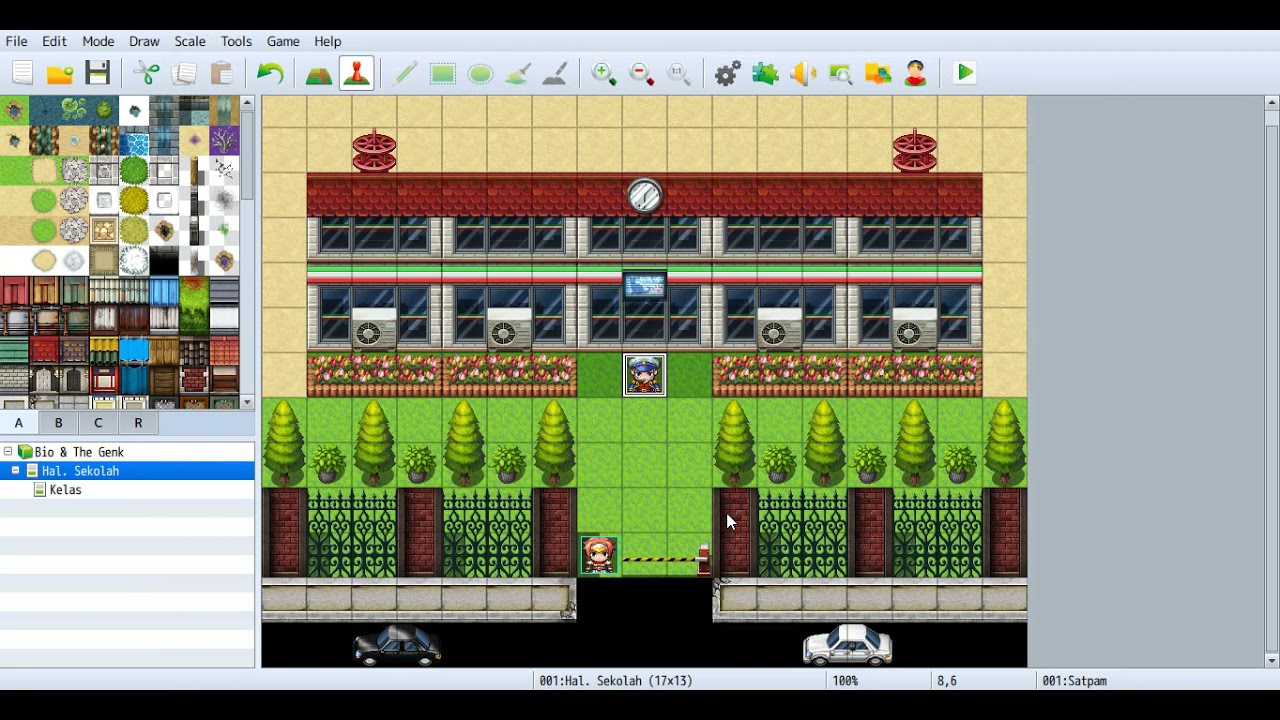The height and width of the screenshot is (720, 1280).
Task: Select the Rectangle drawing tool
Action: (x=443, y=73)
